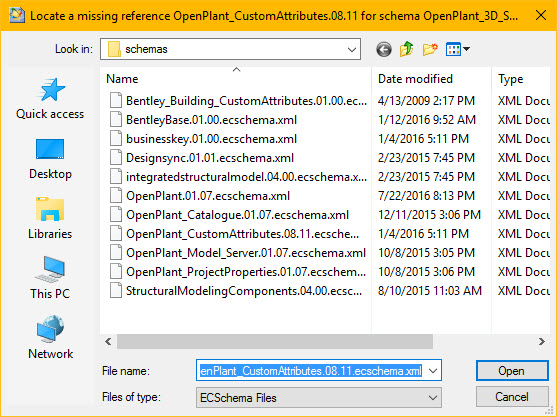557x417 pixels.
Task: Open the Files of type dropdown
Action: pyautogui.click(x=319, y=397)
